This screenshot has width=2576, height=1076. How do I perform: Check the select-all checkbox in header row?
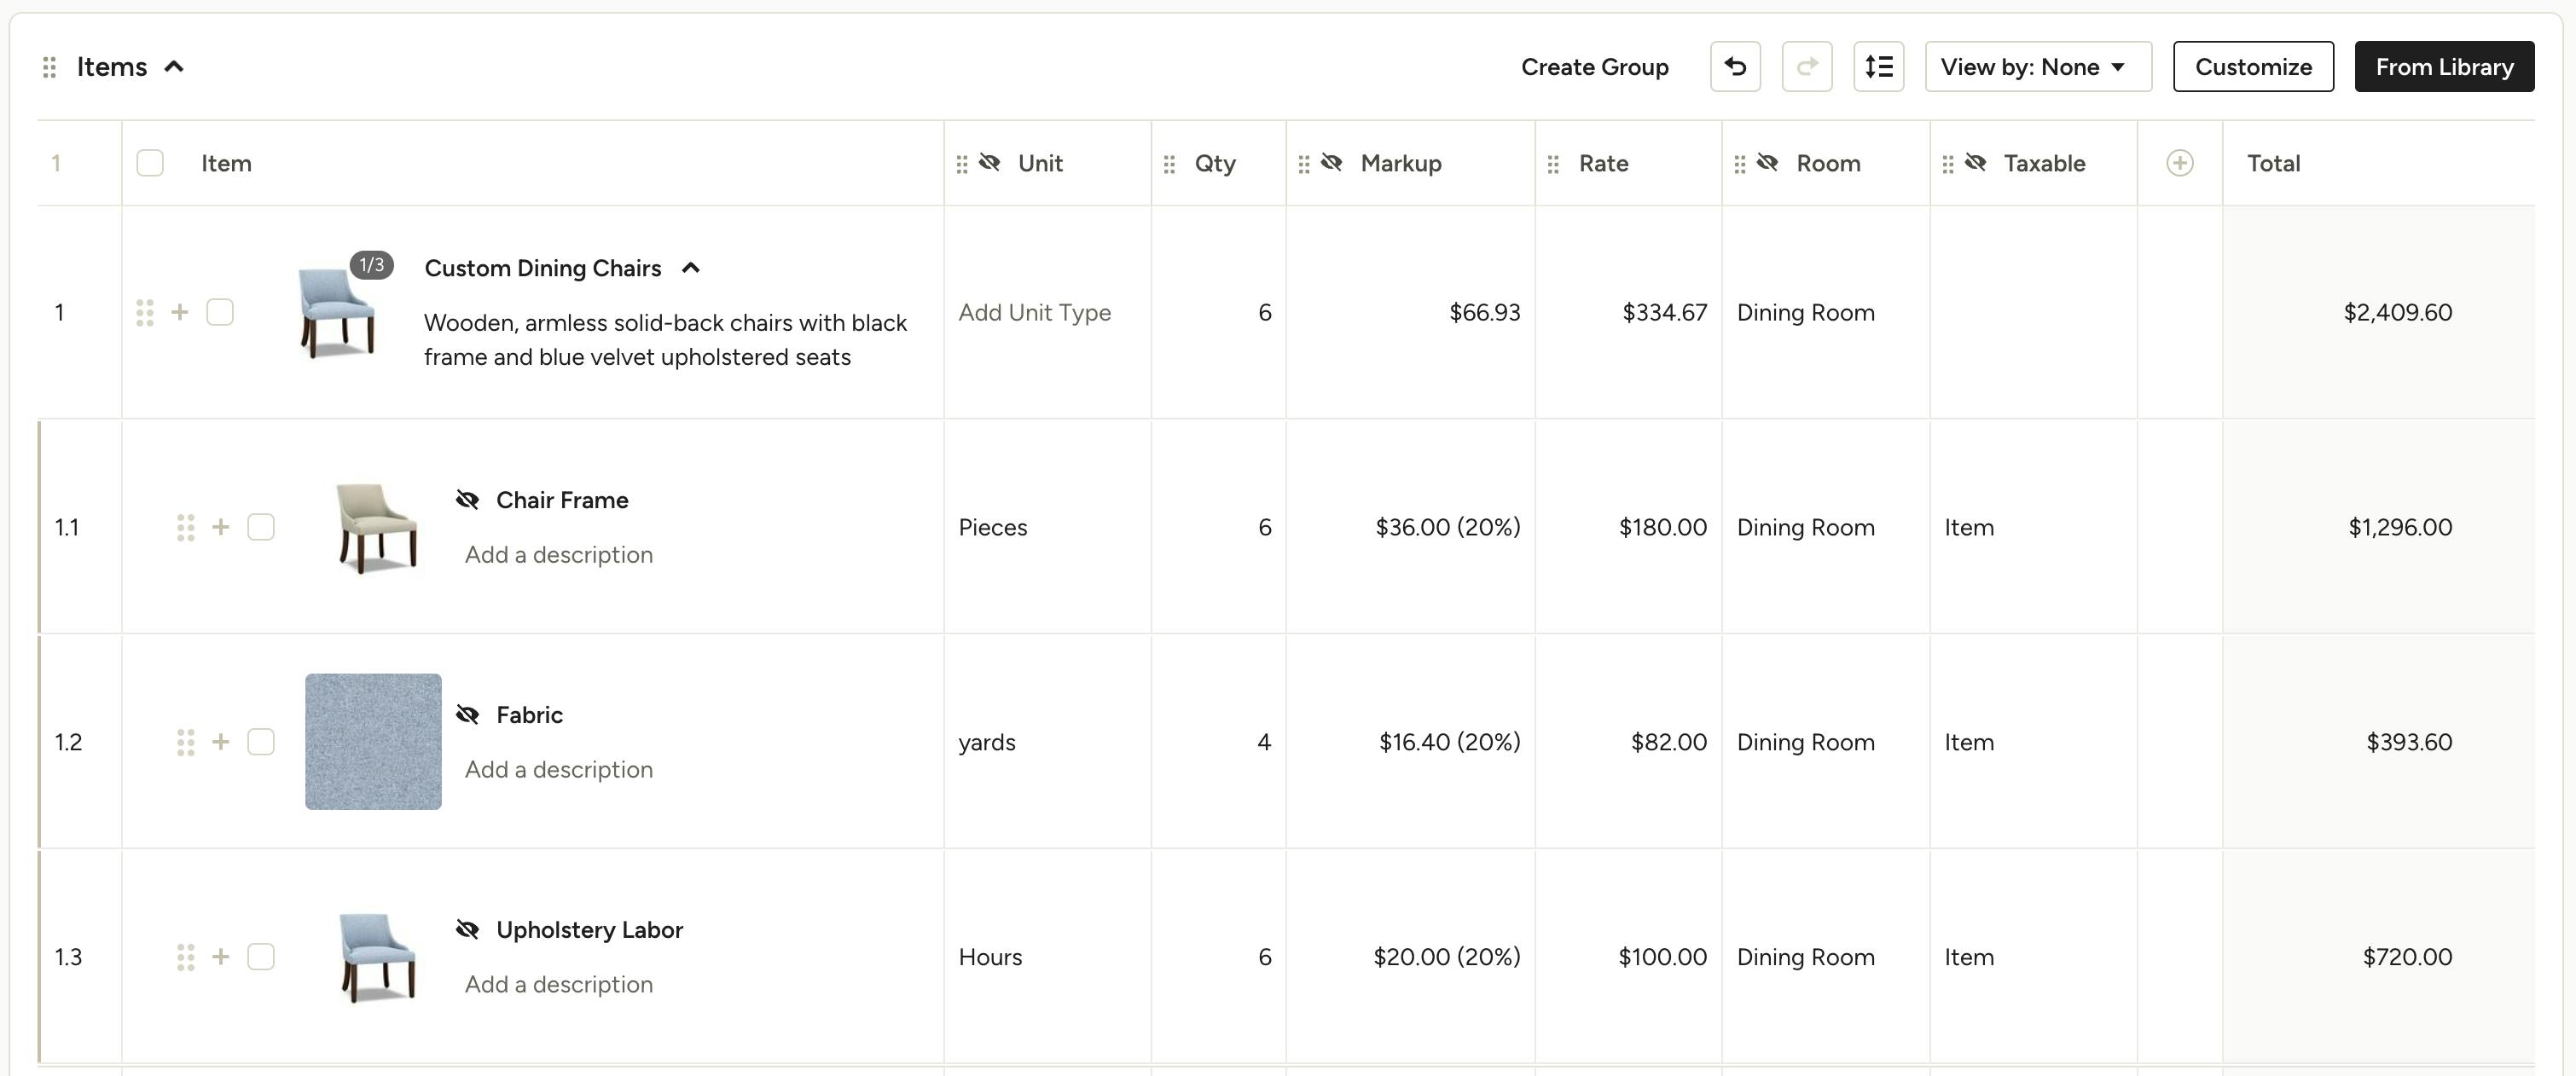pos(149,162)
